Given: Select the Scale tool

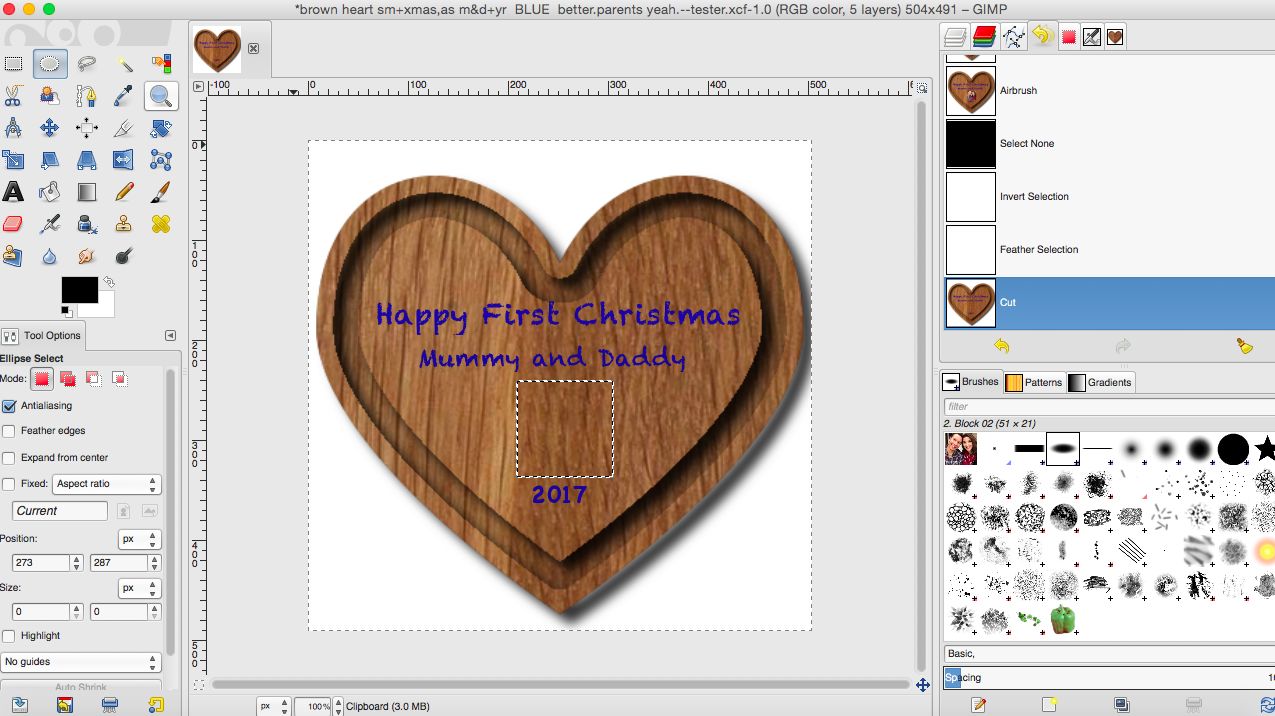Looking at the screenshot, I should (13, 160).
